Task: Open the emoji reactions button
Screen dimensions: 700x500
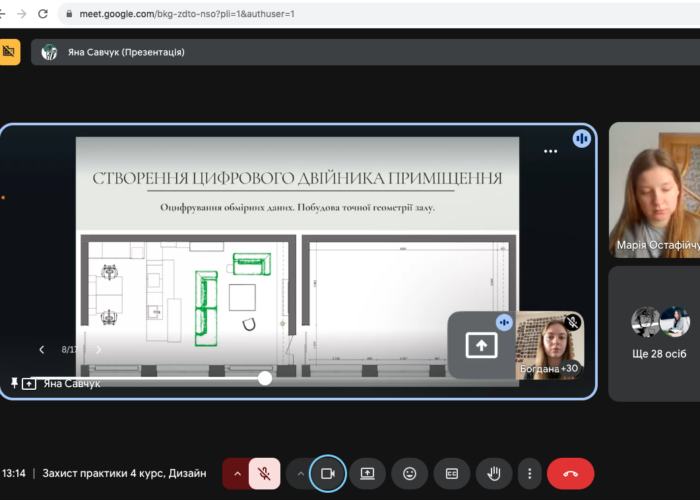Action: (410, 473)
